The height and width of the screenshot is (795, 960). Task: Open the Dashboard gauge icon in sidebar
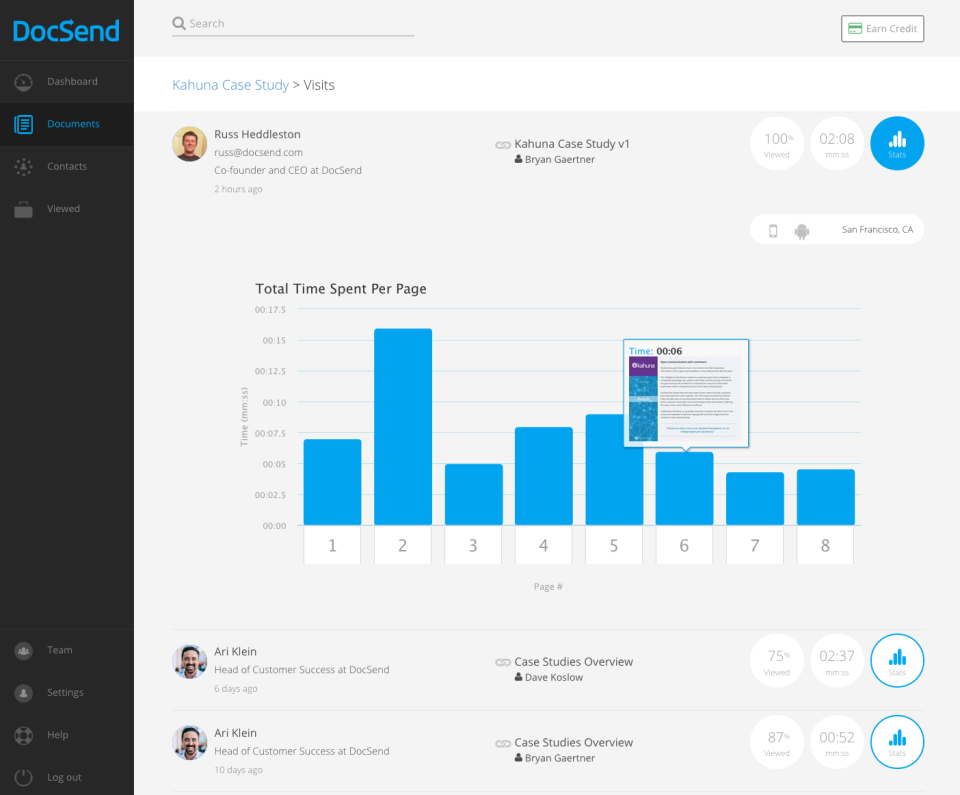click(x=22, y=82)
